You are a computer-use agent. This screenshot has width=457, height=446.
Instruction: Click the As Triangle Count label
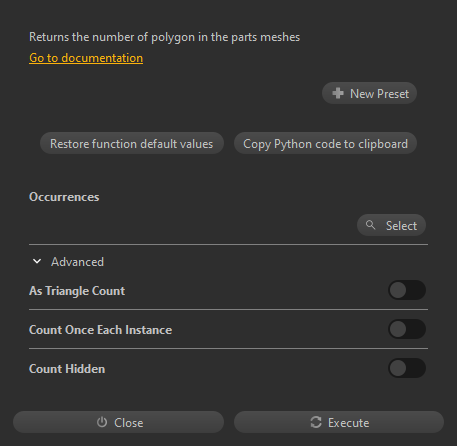[77, 291]
